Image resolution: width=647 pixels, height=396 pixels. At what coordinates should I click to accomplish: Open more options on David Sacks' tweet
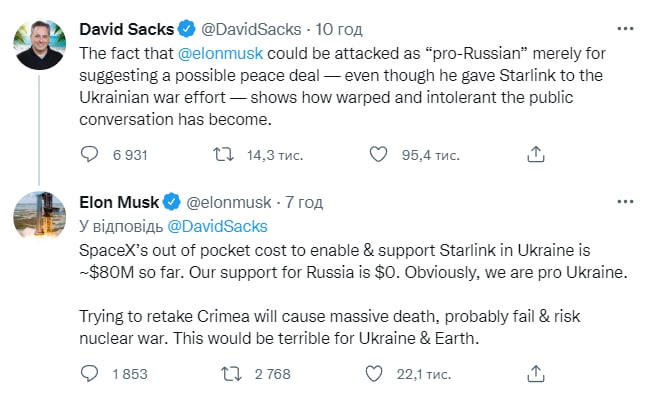tap(625, 29)
